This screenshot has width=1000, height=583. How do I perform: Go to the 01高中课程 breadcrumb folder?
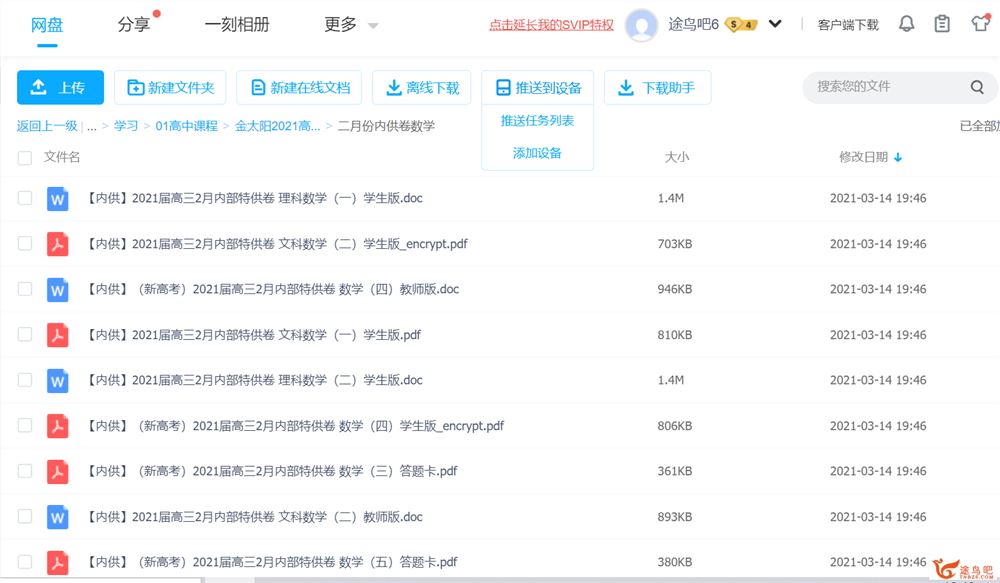pyautogui.click(x=186, y=126)
